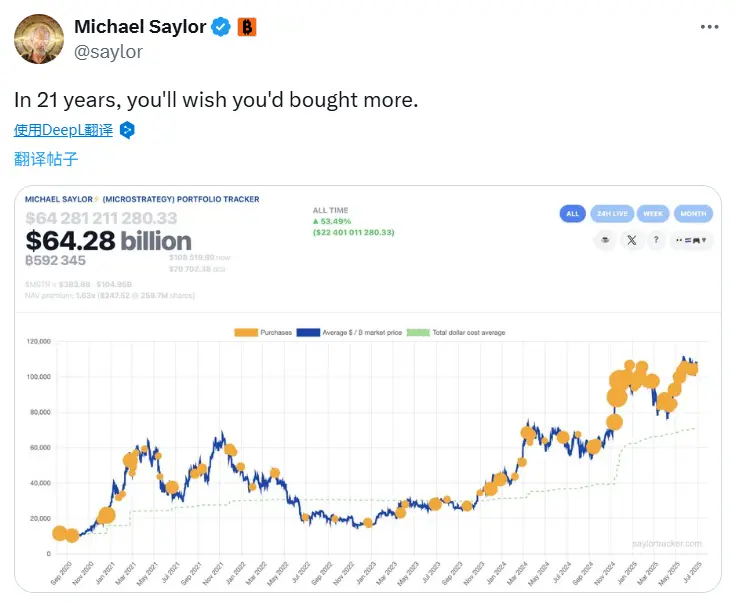Open the @saylor handle profile
Viewport: 735px width, 602px height.
[x=109, y=51]
